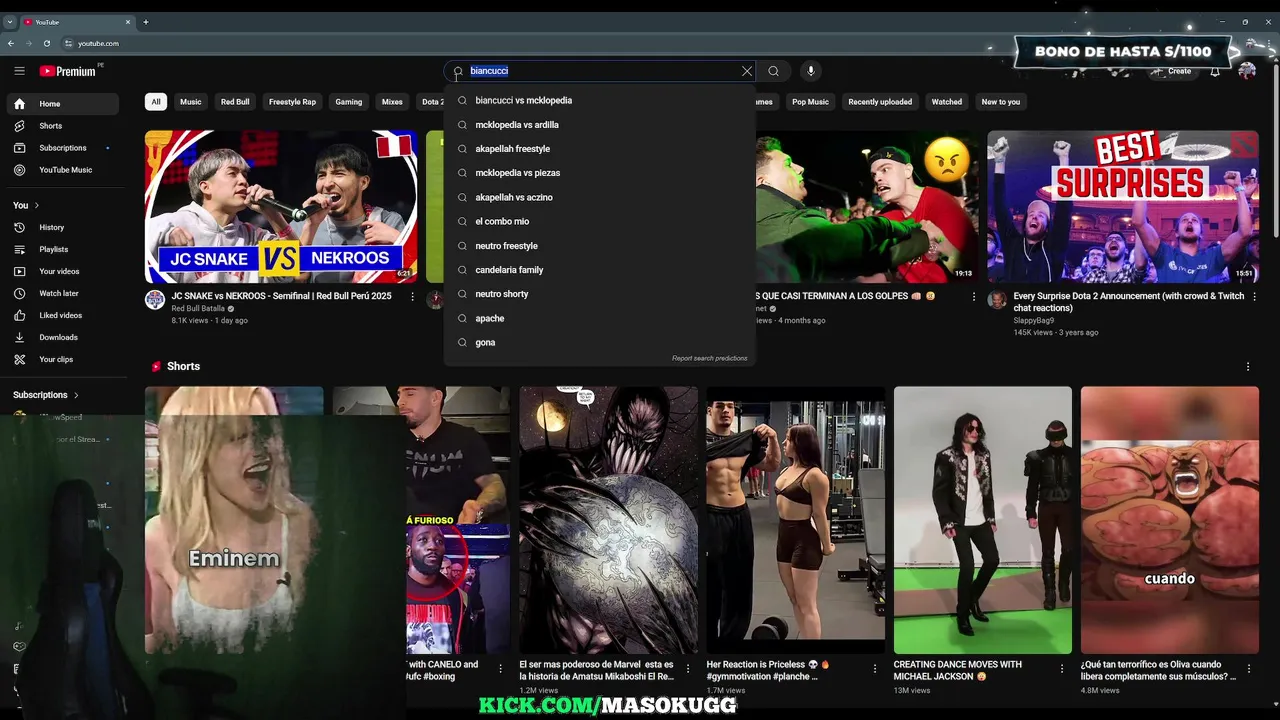
Task: Click the YouTube Premium logo
Action: pyautogui.click(x=68, y=71)
